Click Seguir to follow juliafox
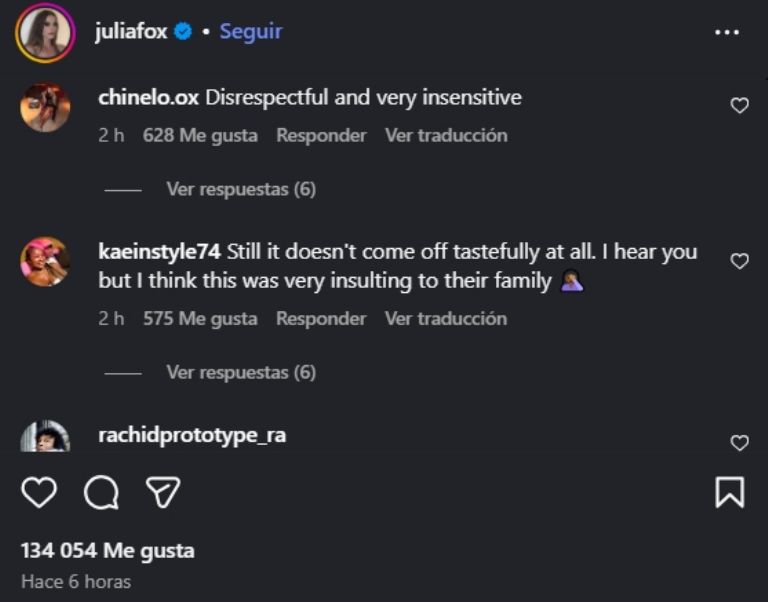 point(251,32)
